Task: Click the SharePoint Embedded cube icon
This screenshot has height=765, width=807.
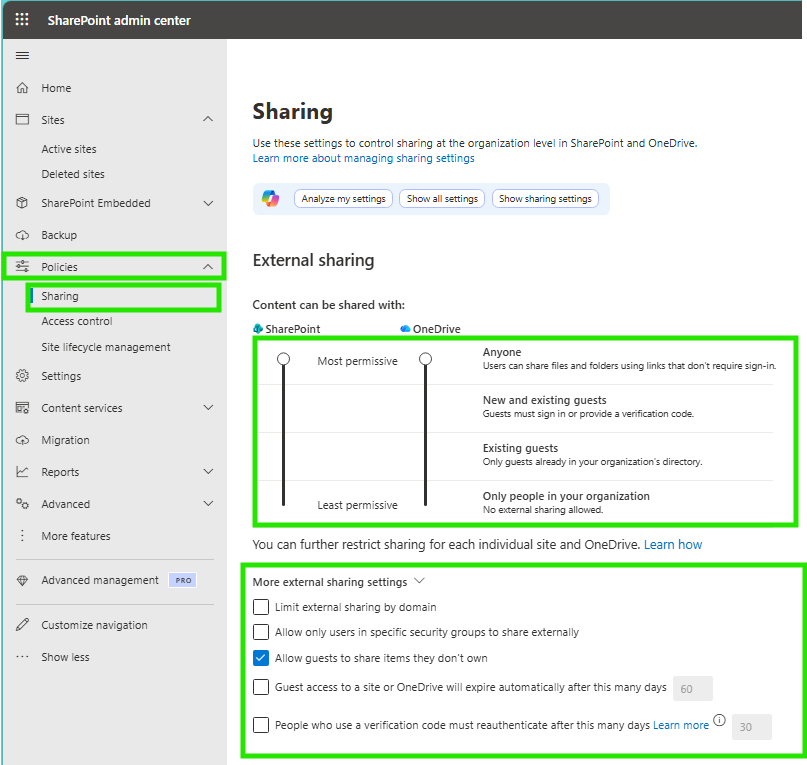Action: pyautogui.click(x=22, y=203)
